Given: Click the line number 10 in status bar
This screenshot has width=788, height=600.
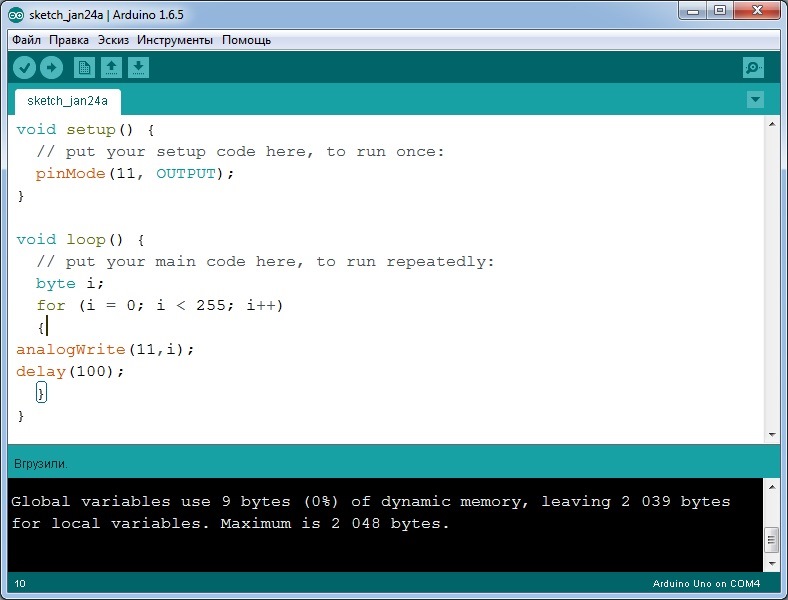Looking at the screenshot, I should (20, 583).
